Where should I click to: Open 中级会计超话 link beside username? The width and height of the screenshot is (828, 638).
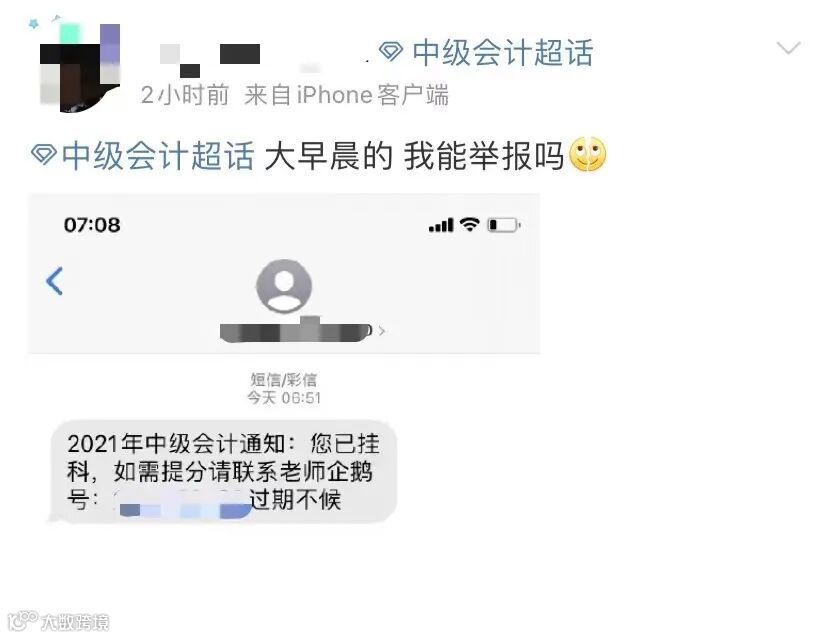pos(502,53)
